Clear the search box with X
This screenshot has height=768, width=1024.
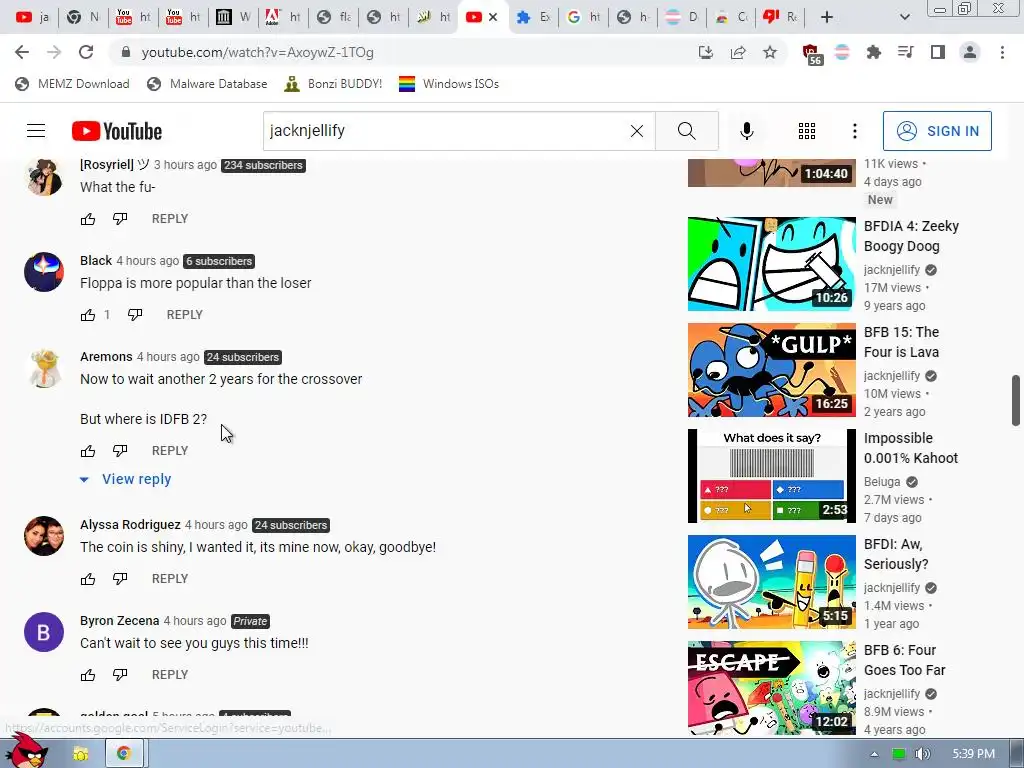coord(637,131)
